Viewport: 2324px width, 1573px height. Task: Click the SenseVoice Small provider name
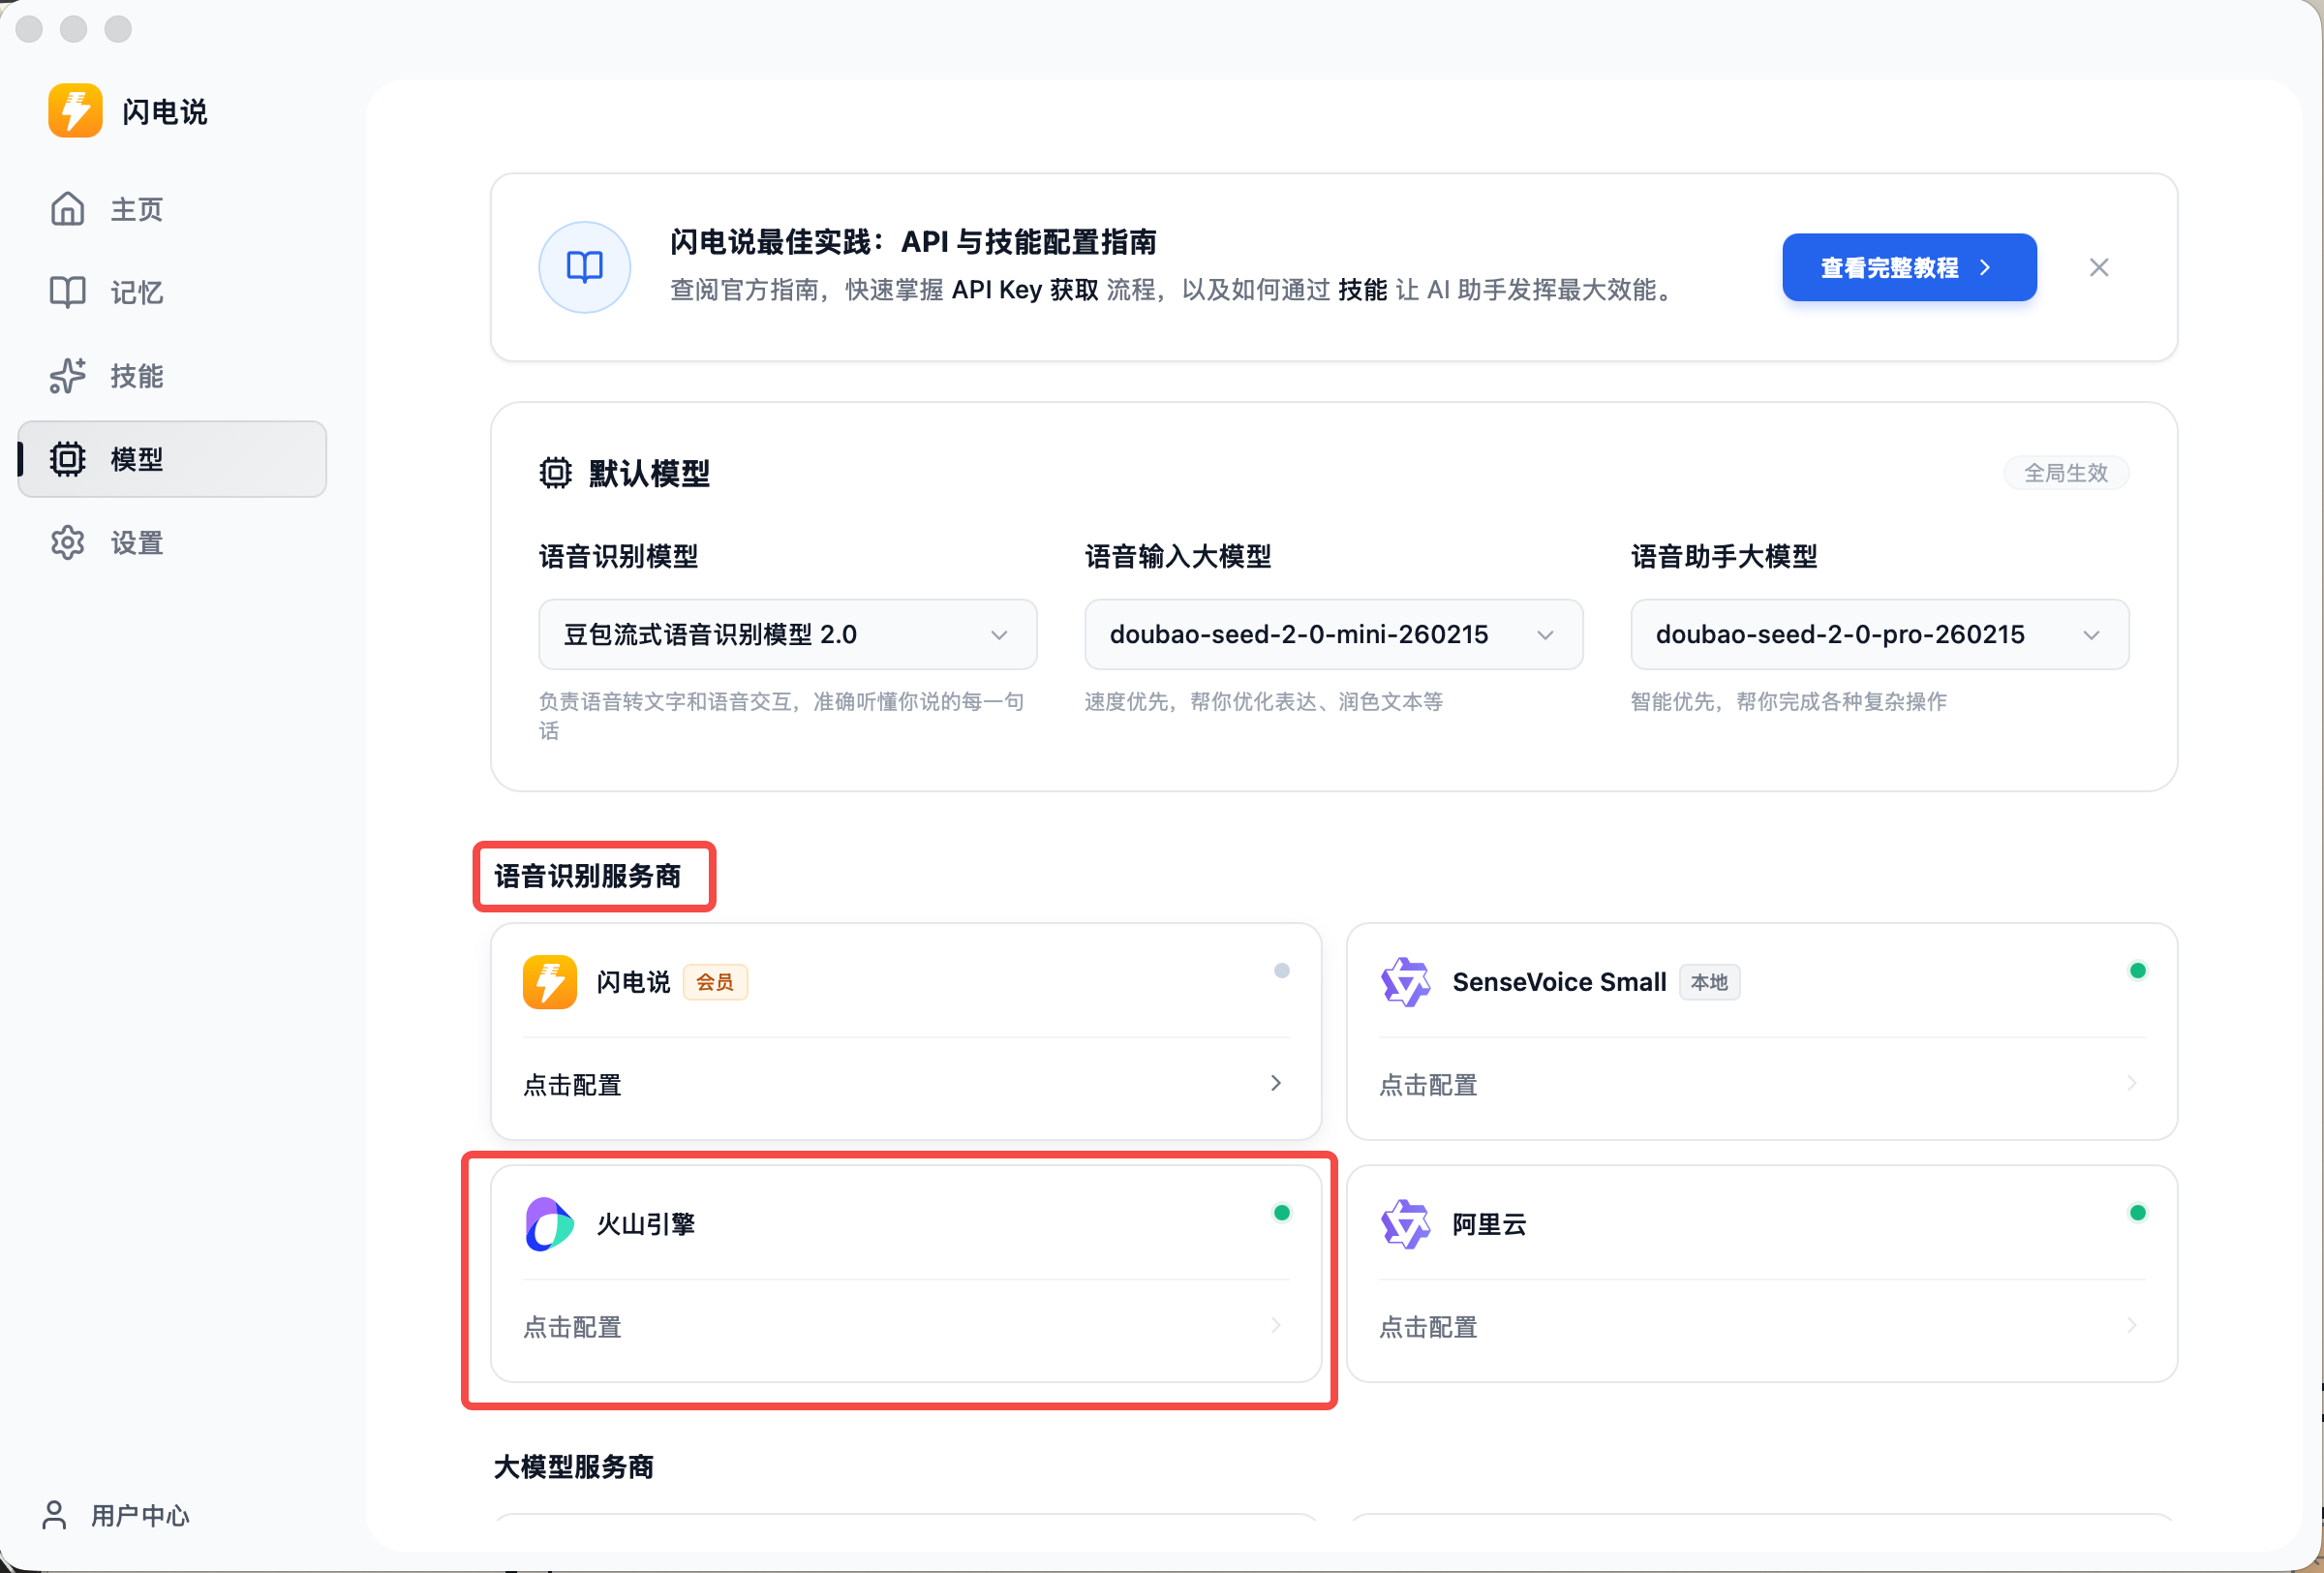tap(1559, 982)
